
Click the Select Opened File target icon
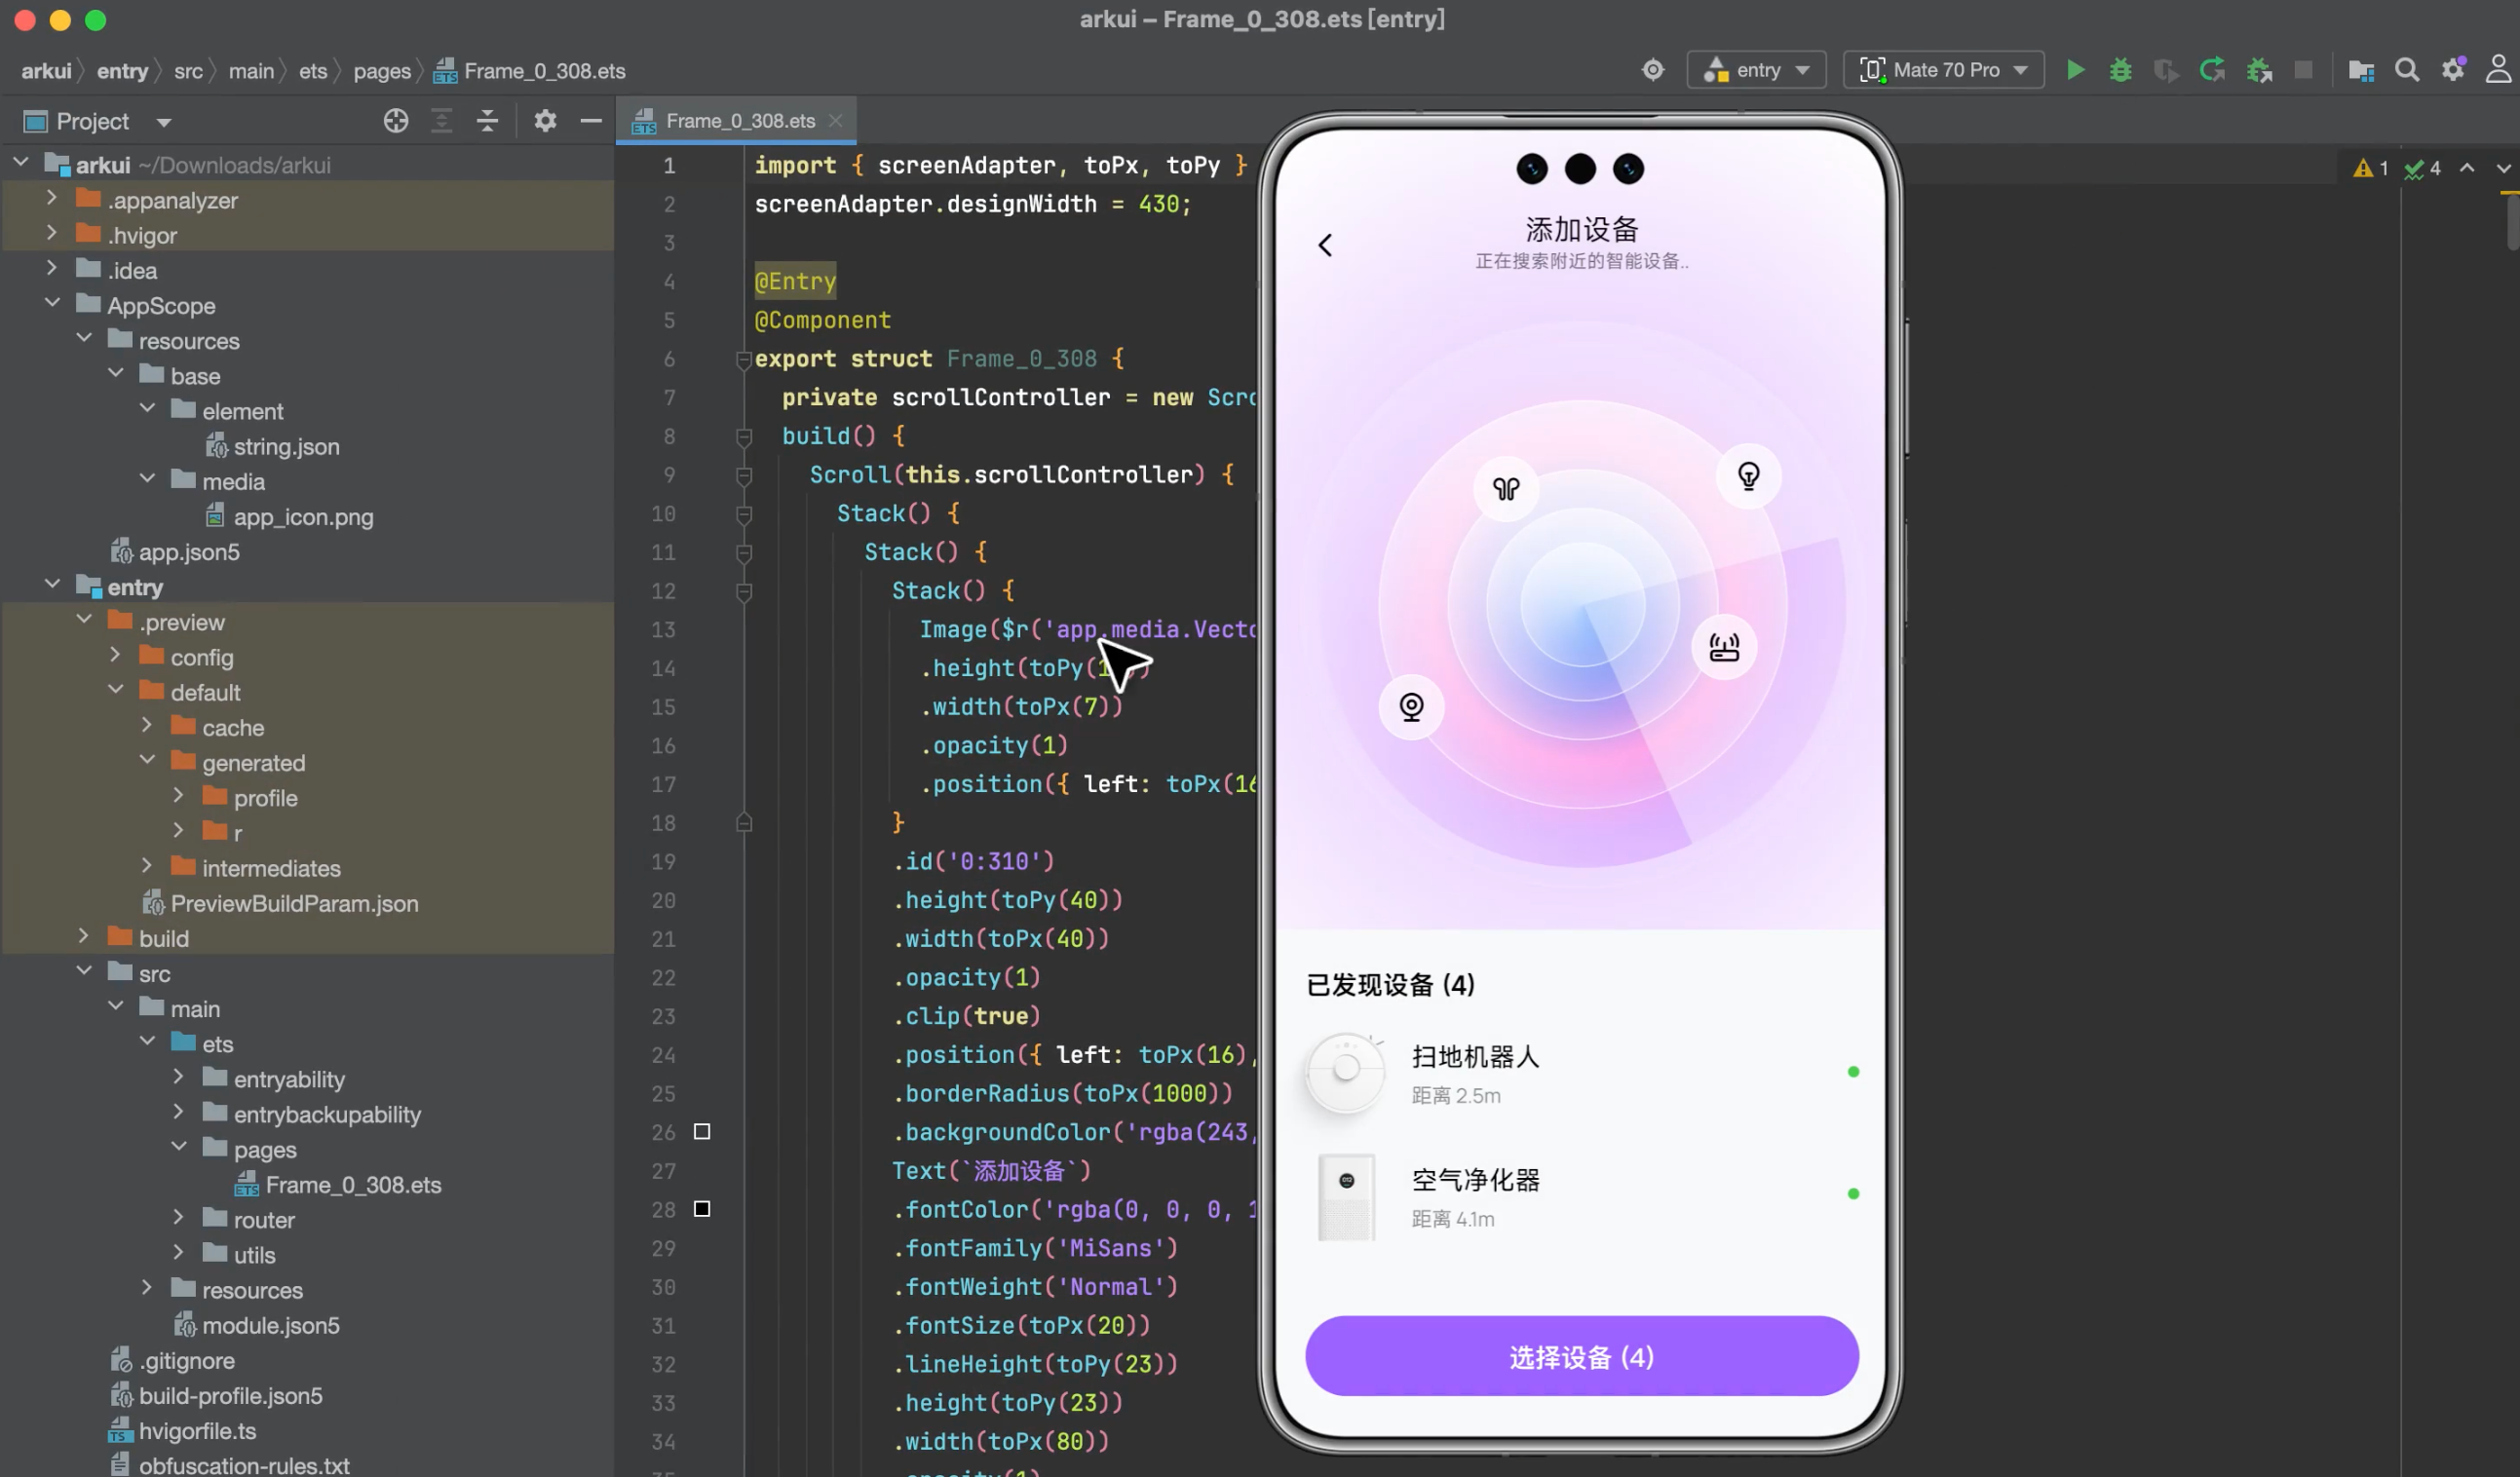click(x=396, y=121)
